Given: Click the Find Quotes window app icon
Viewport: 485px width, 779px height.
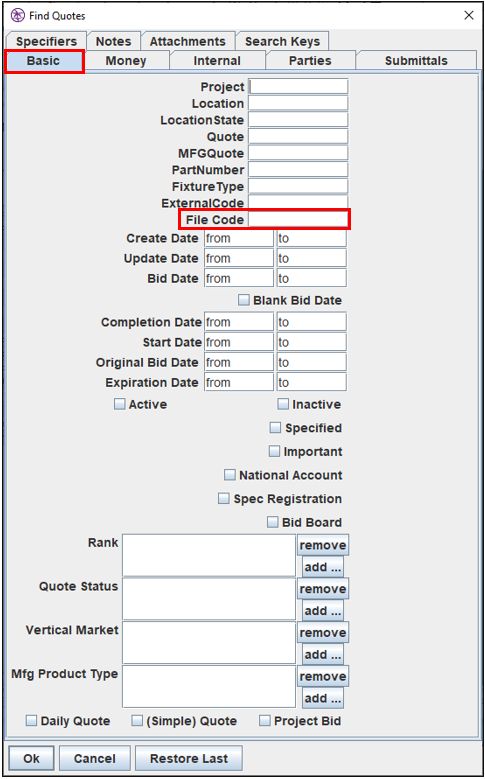Looking at the screenshot, I should [x=18, y=15].
